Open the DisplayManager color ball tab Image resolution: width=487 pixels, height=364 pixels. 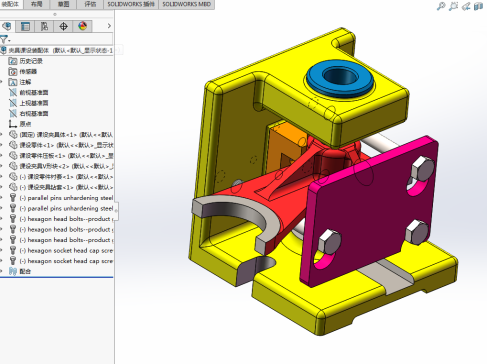82,26
